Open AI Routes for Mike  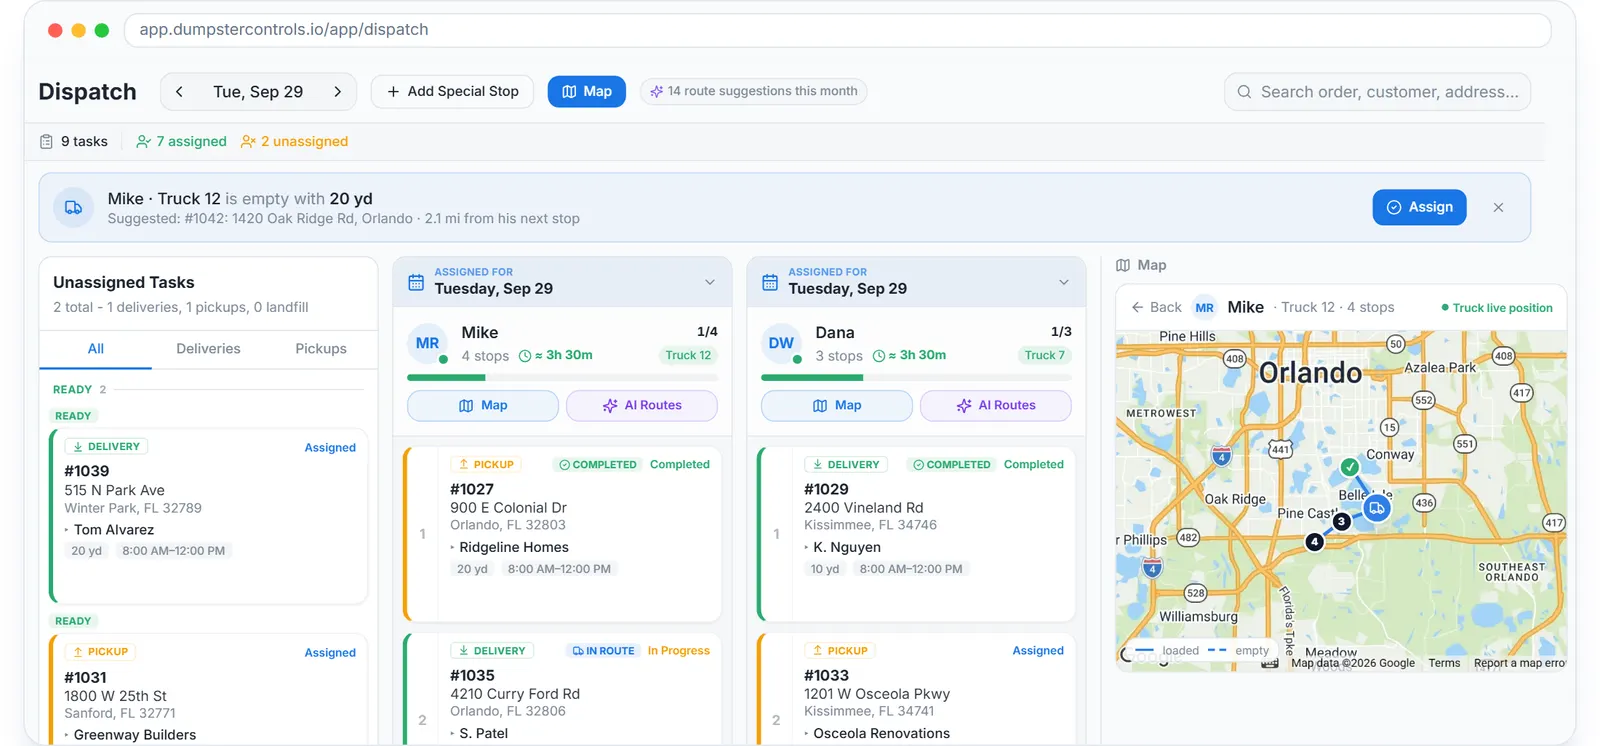[642, 406]
